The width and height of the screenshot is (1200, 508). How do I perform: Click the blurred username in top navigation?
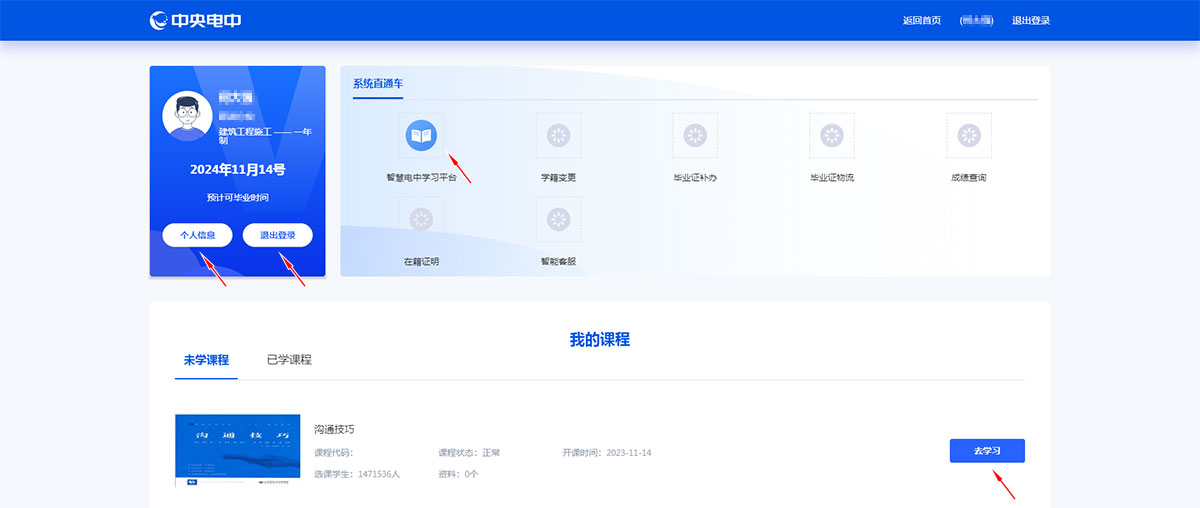976,20
